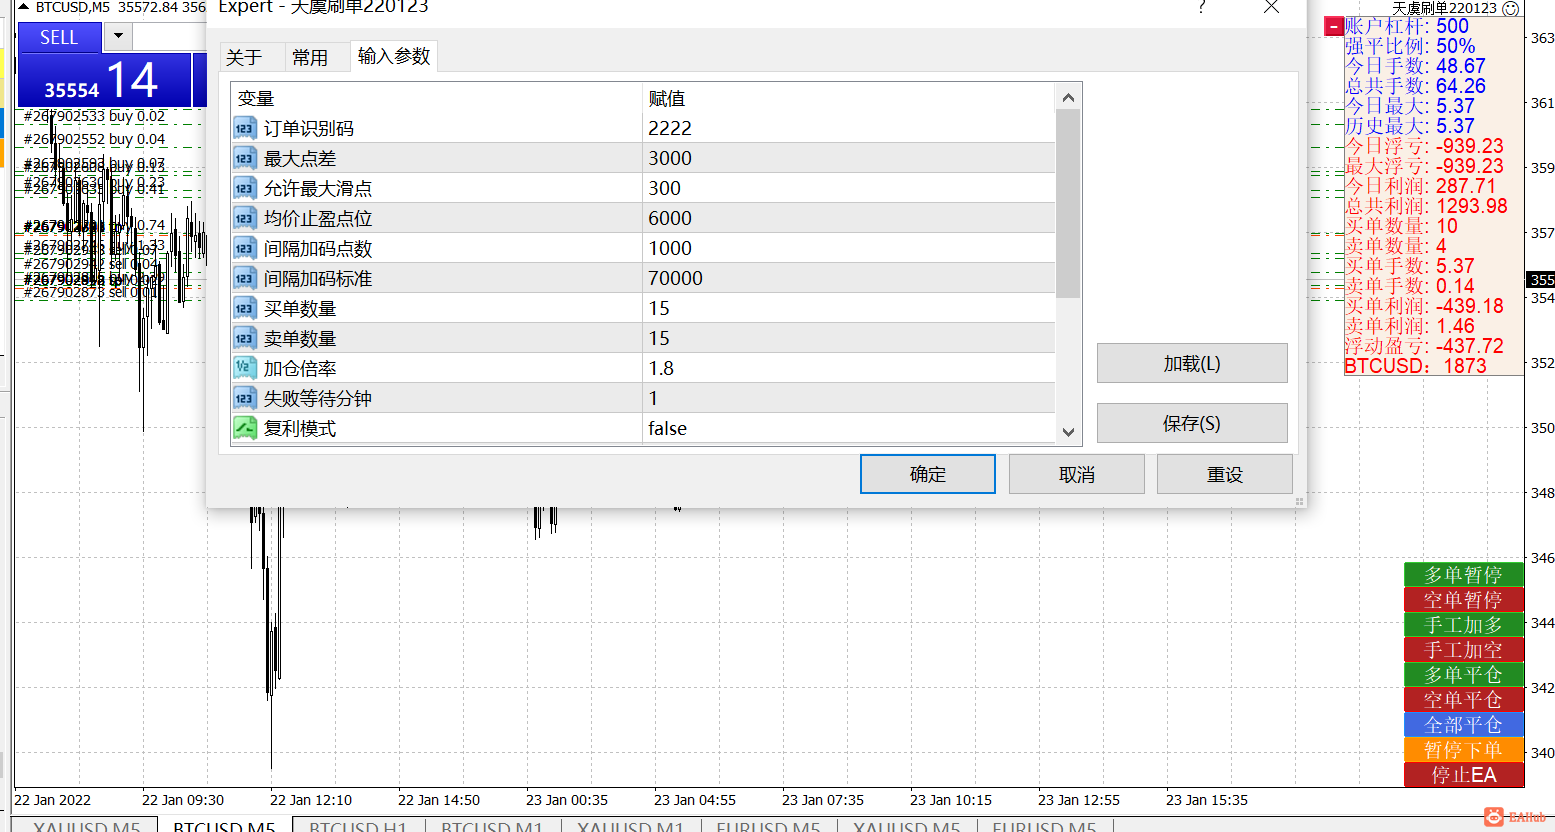
Task: Click the blue 全部平仓 button
Action: [x=1463, y=725]
